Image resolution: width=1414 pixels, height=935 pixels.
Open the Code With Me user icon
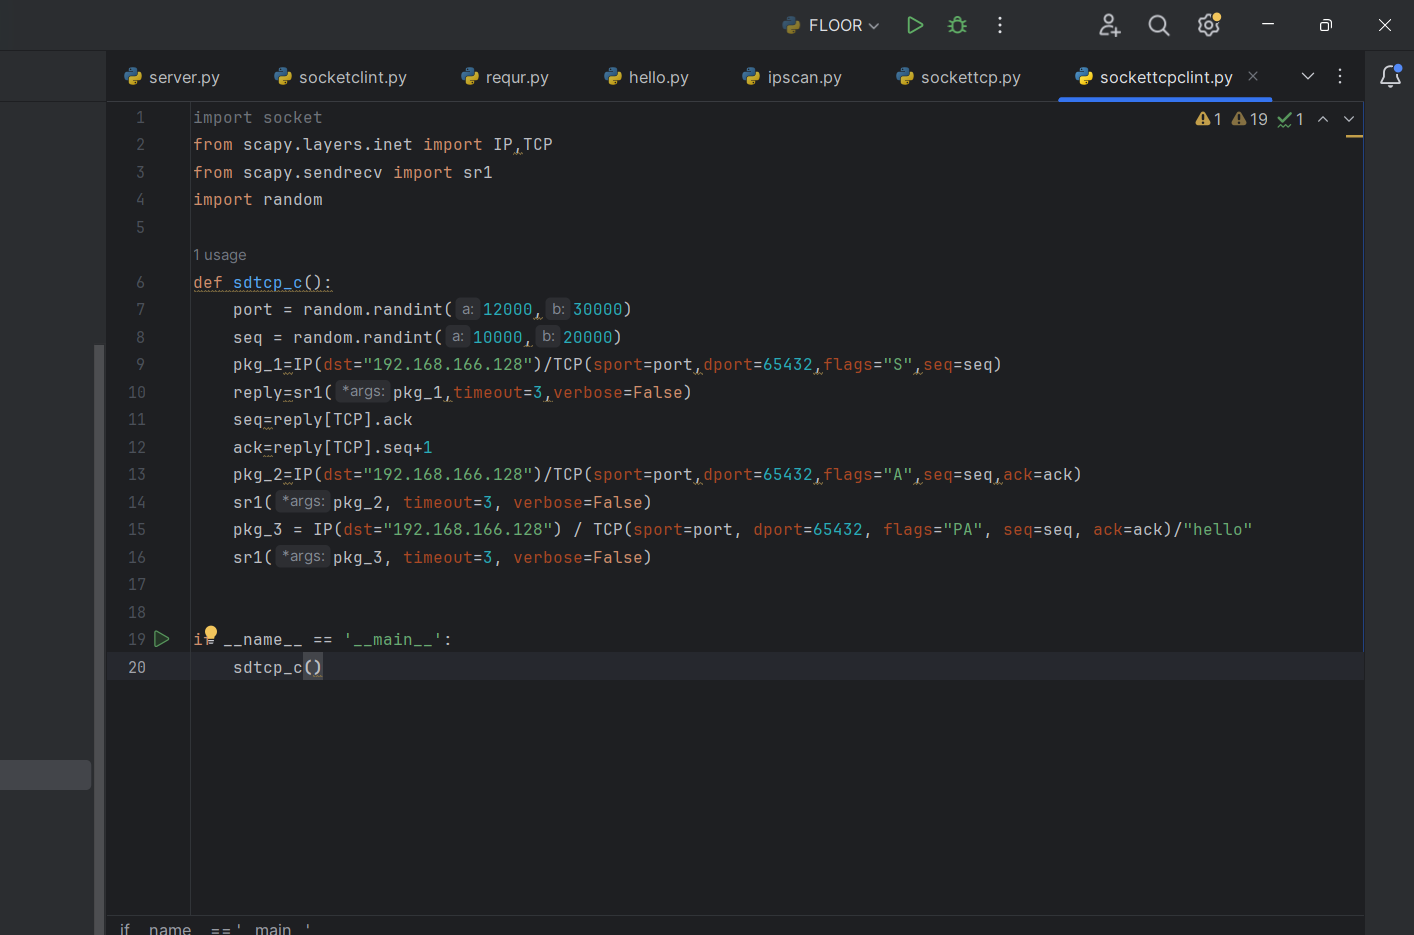[x=1109, y=25]
